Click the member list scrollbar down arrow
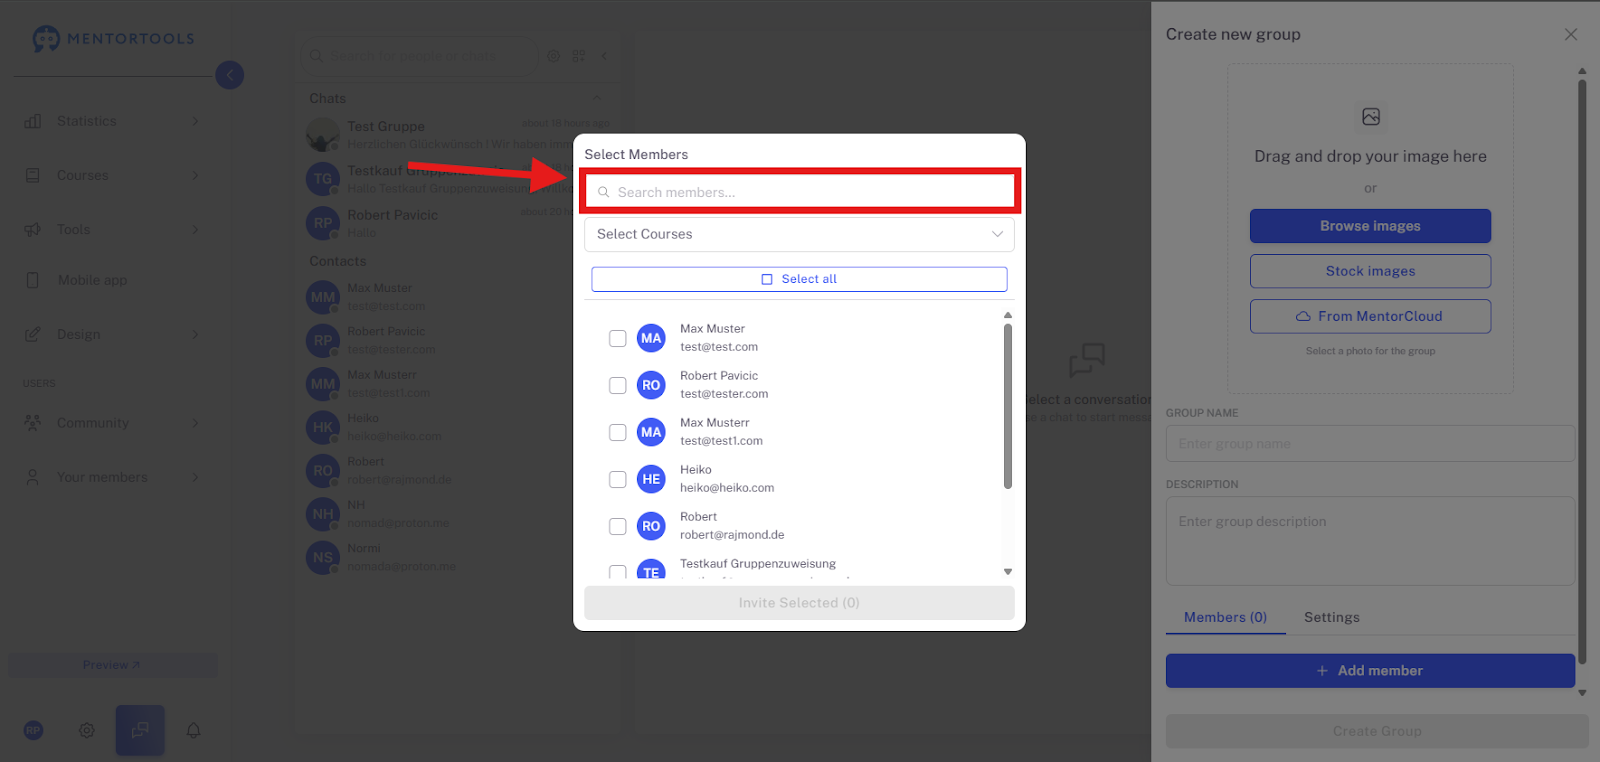 tap(1008, 572)
